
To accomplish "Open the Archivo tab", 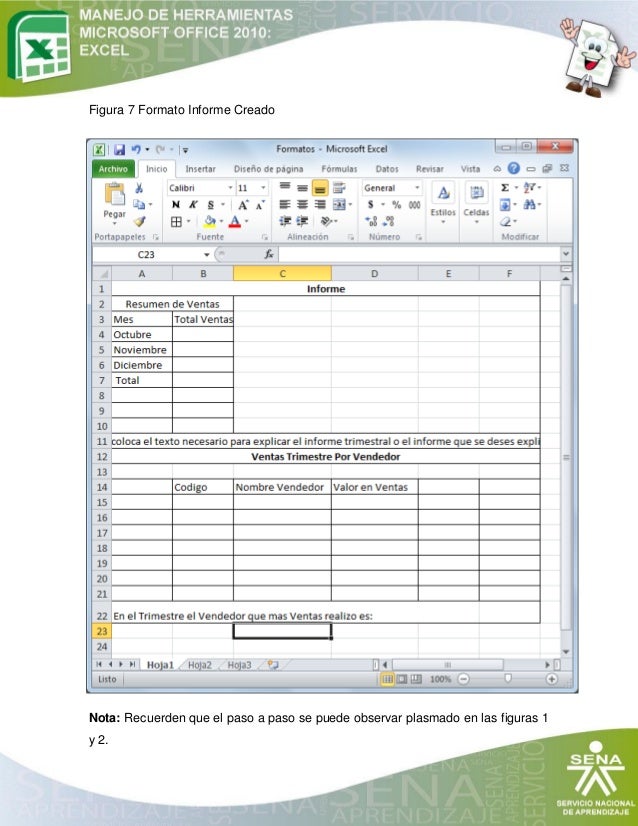I will point(113,169).
